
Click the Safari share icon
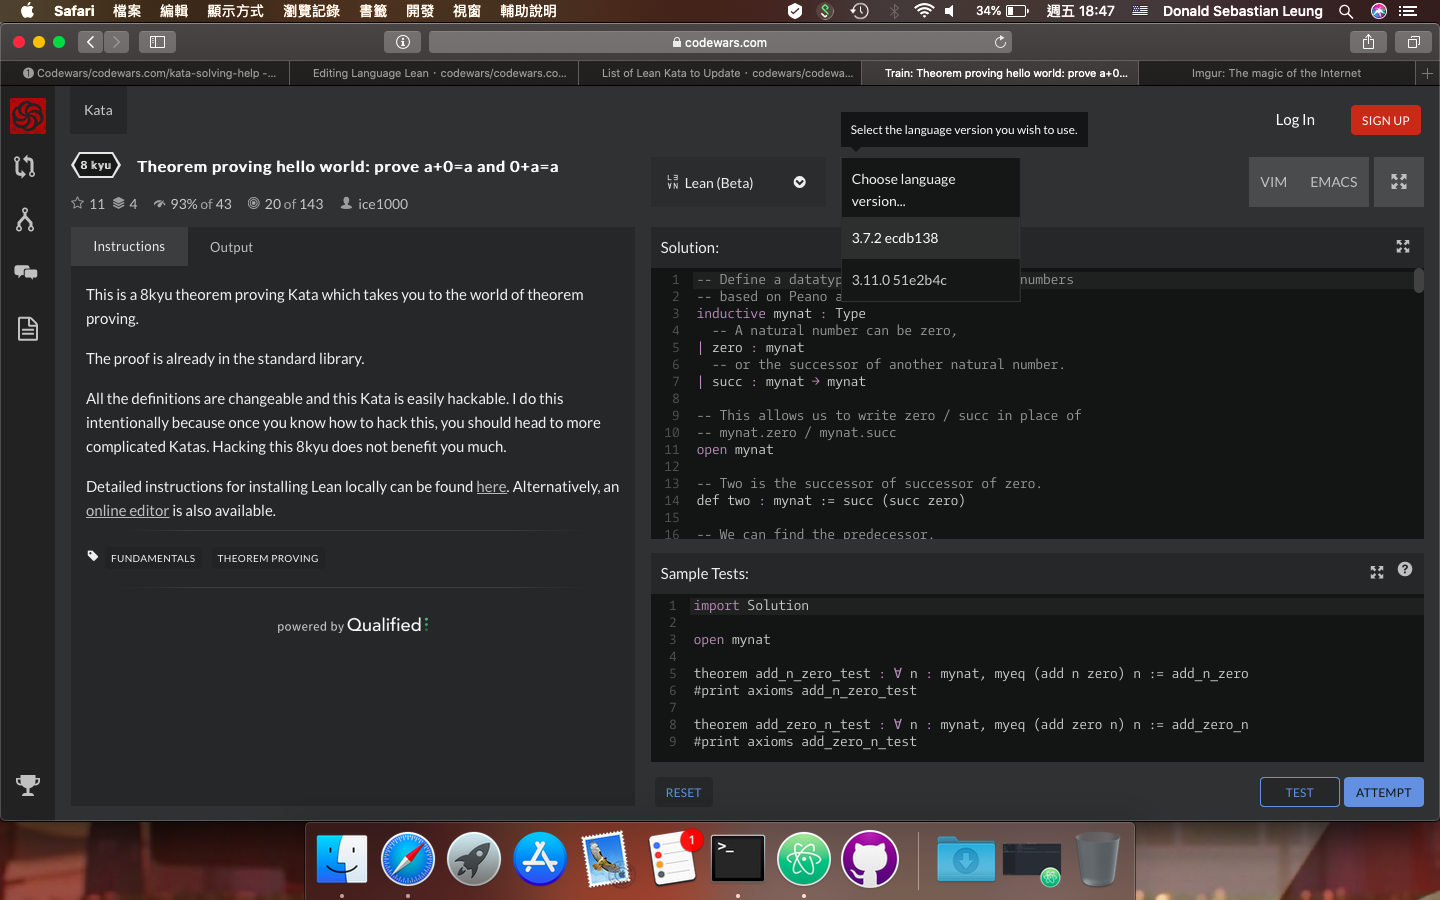coord(1368,42)
